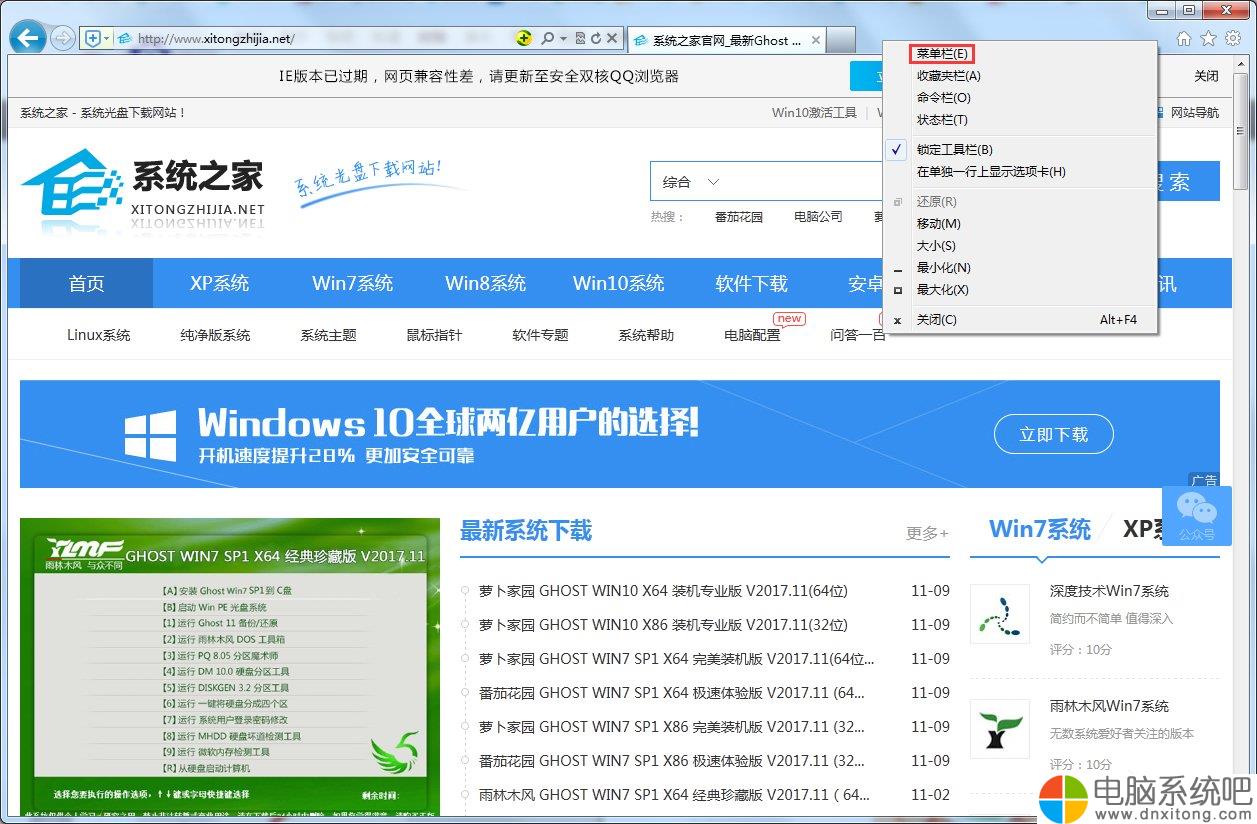
Task: Click the security shield icon in address bar
Action: (x=93, y=39)
